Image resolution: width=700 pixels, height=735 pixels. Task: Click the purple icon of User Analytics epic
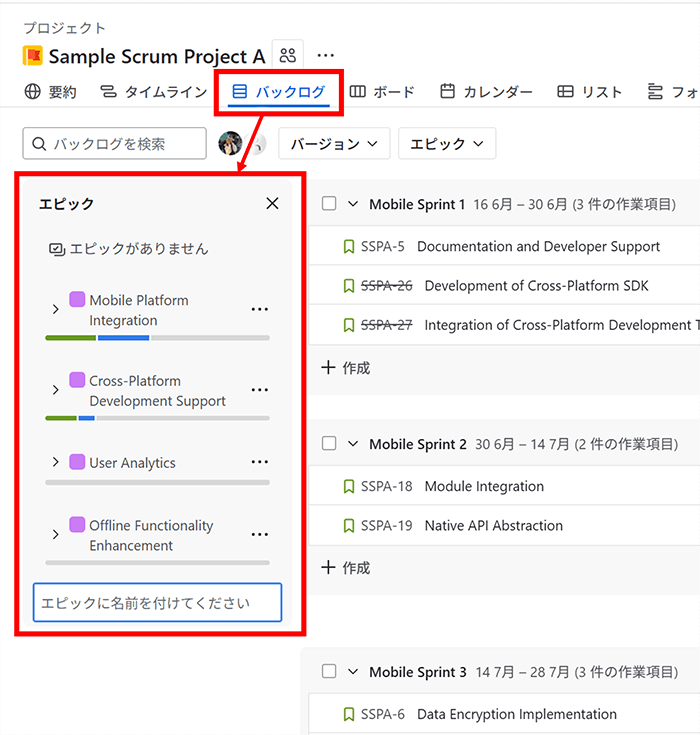[x=77, y=462]
